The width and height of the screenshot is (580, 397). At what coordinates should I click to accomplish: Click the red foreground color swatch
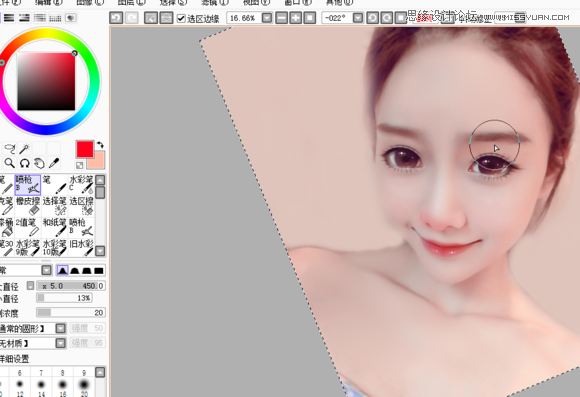[x=85, y=149]
